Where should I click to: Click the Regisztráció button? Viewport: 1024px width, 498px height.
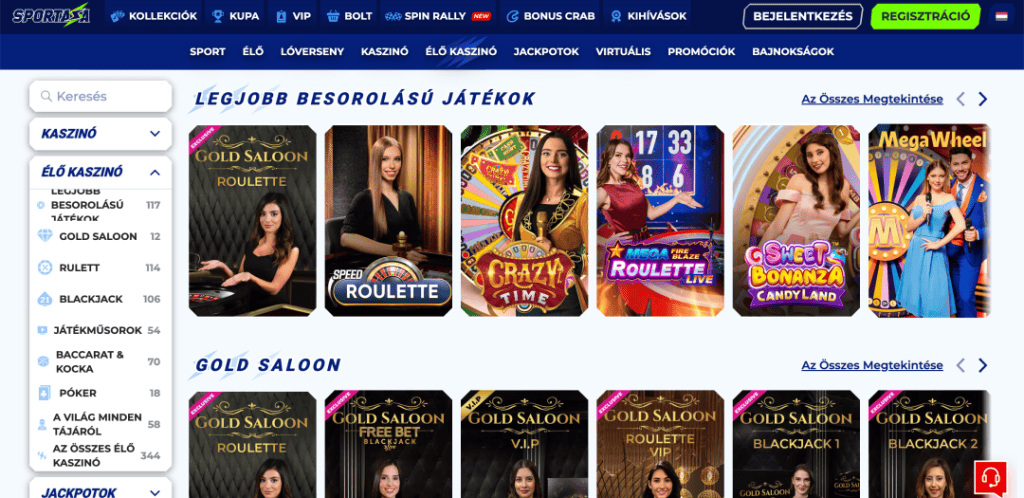coord(925,16)
